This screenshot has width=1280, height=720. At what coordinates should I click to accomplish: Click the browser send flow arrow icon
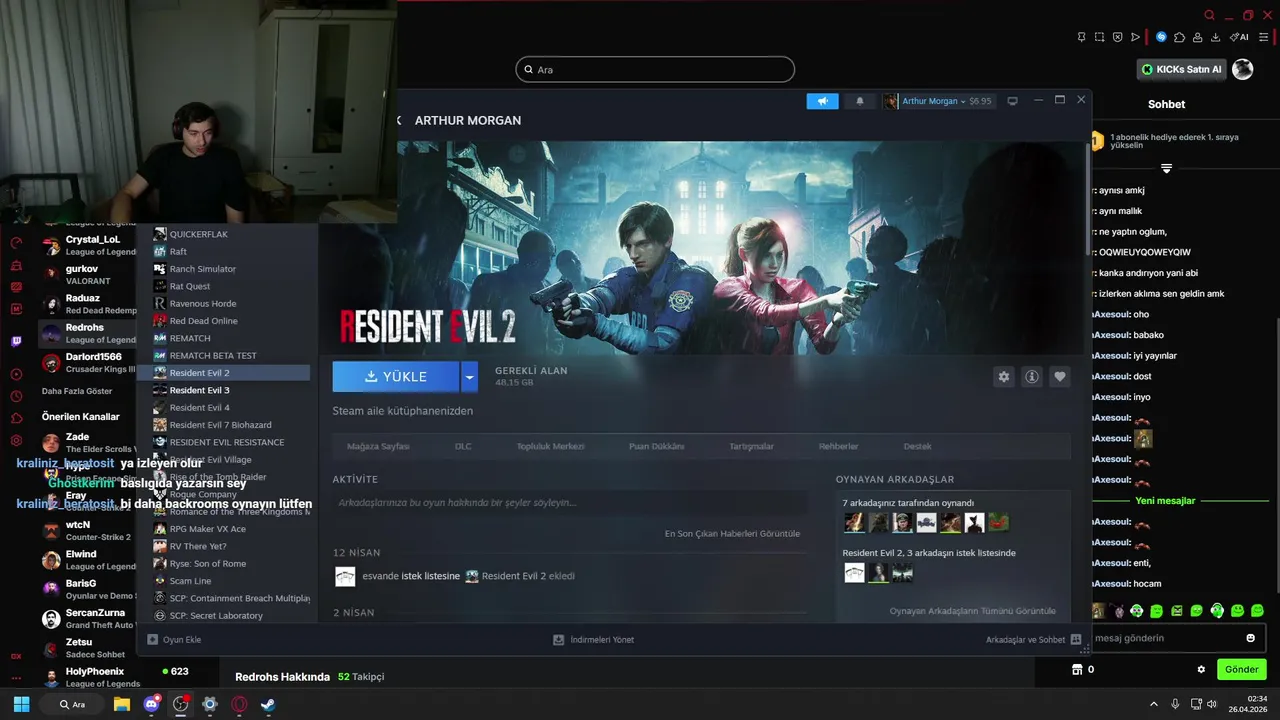(x=1135, y=37)
